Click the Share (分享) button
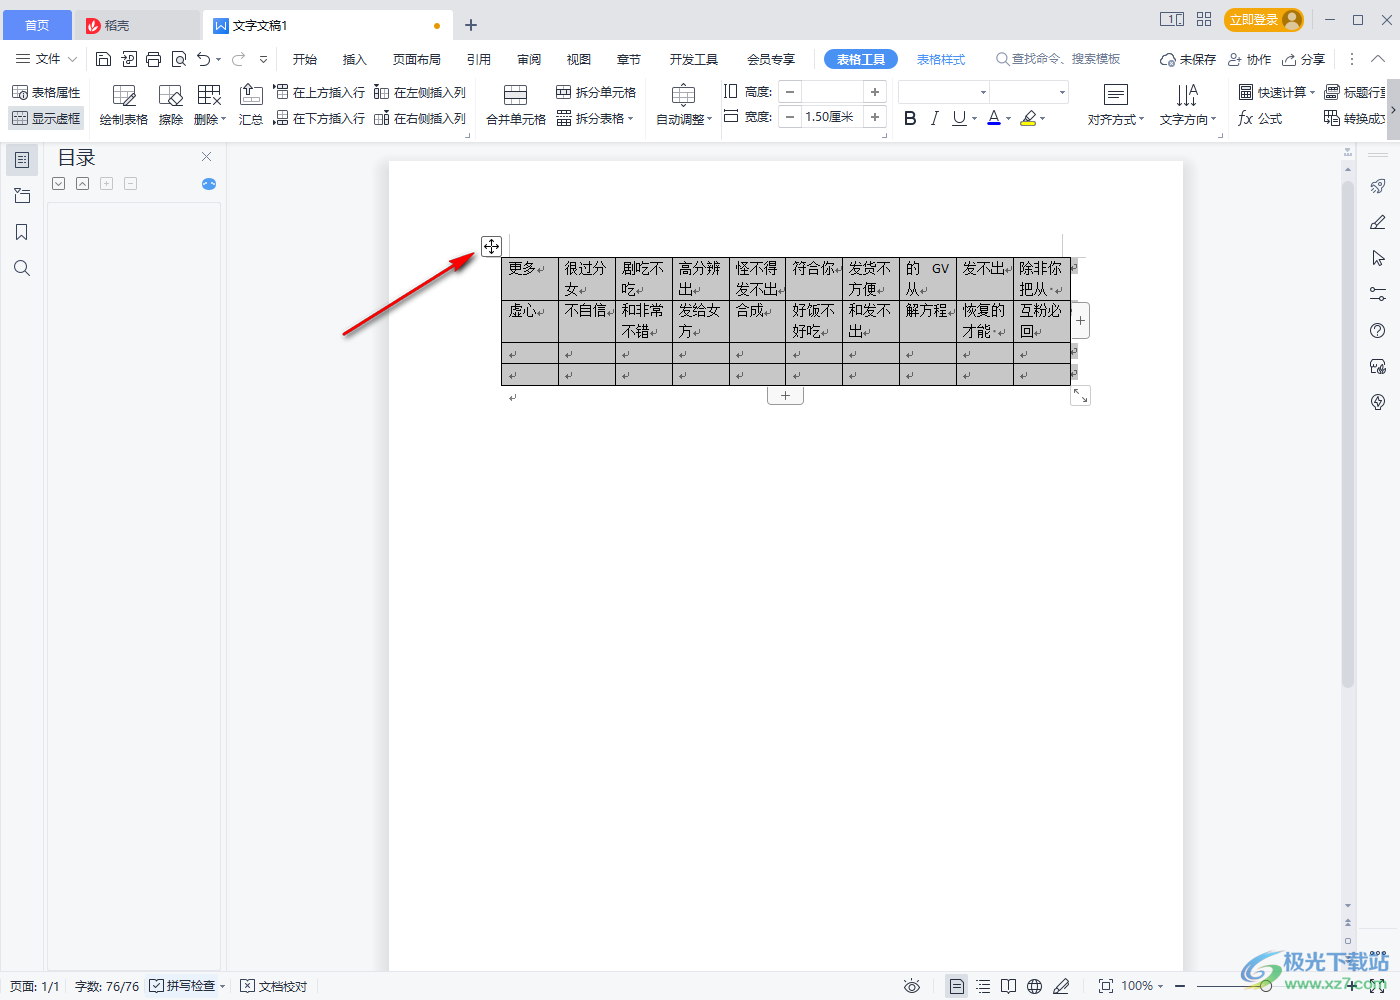1400x1000 pixels. 1304,59
